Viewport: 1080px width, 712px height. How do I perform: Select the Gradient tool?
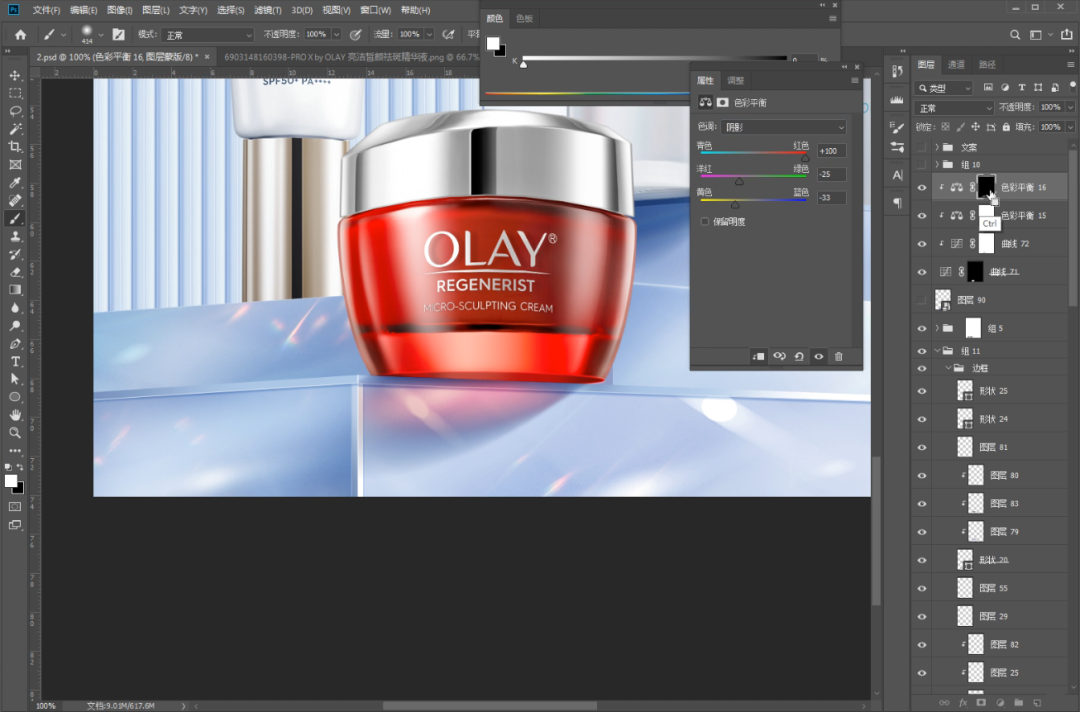click(x=14, y=290)
